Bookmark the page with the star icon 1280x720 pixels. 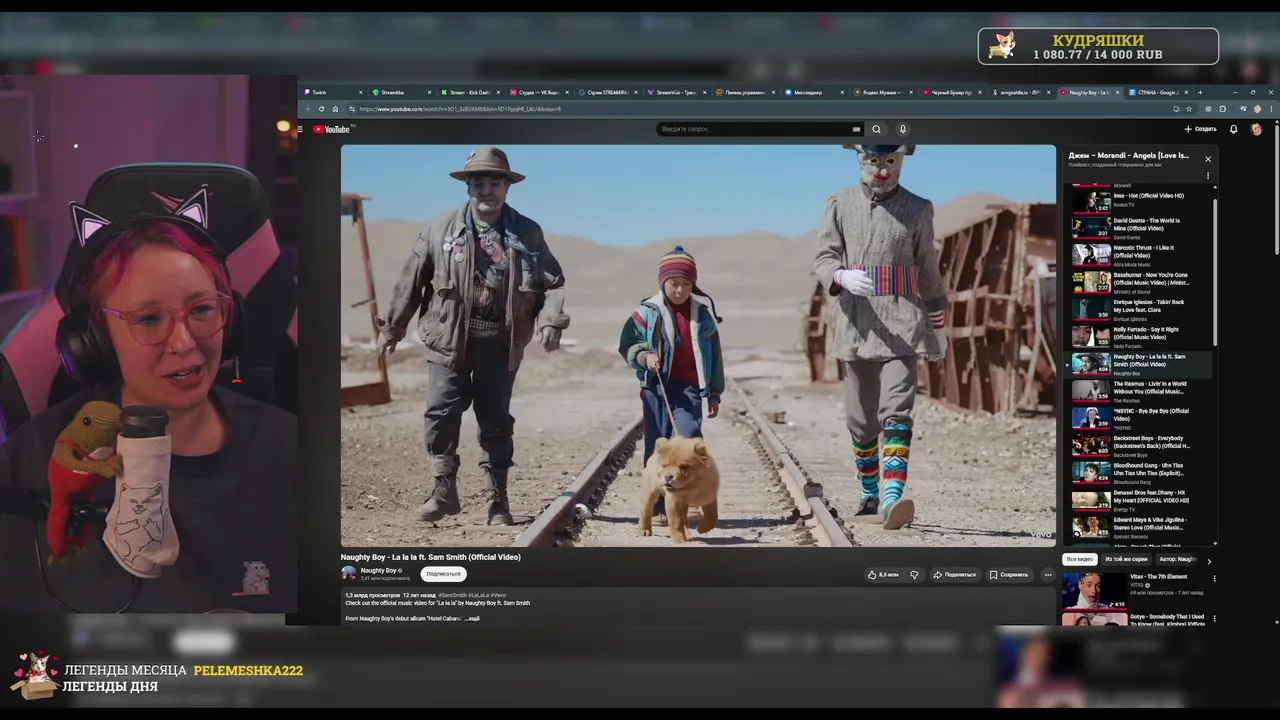pyautogui.click(x=1189, y=109)
